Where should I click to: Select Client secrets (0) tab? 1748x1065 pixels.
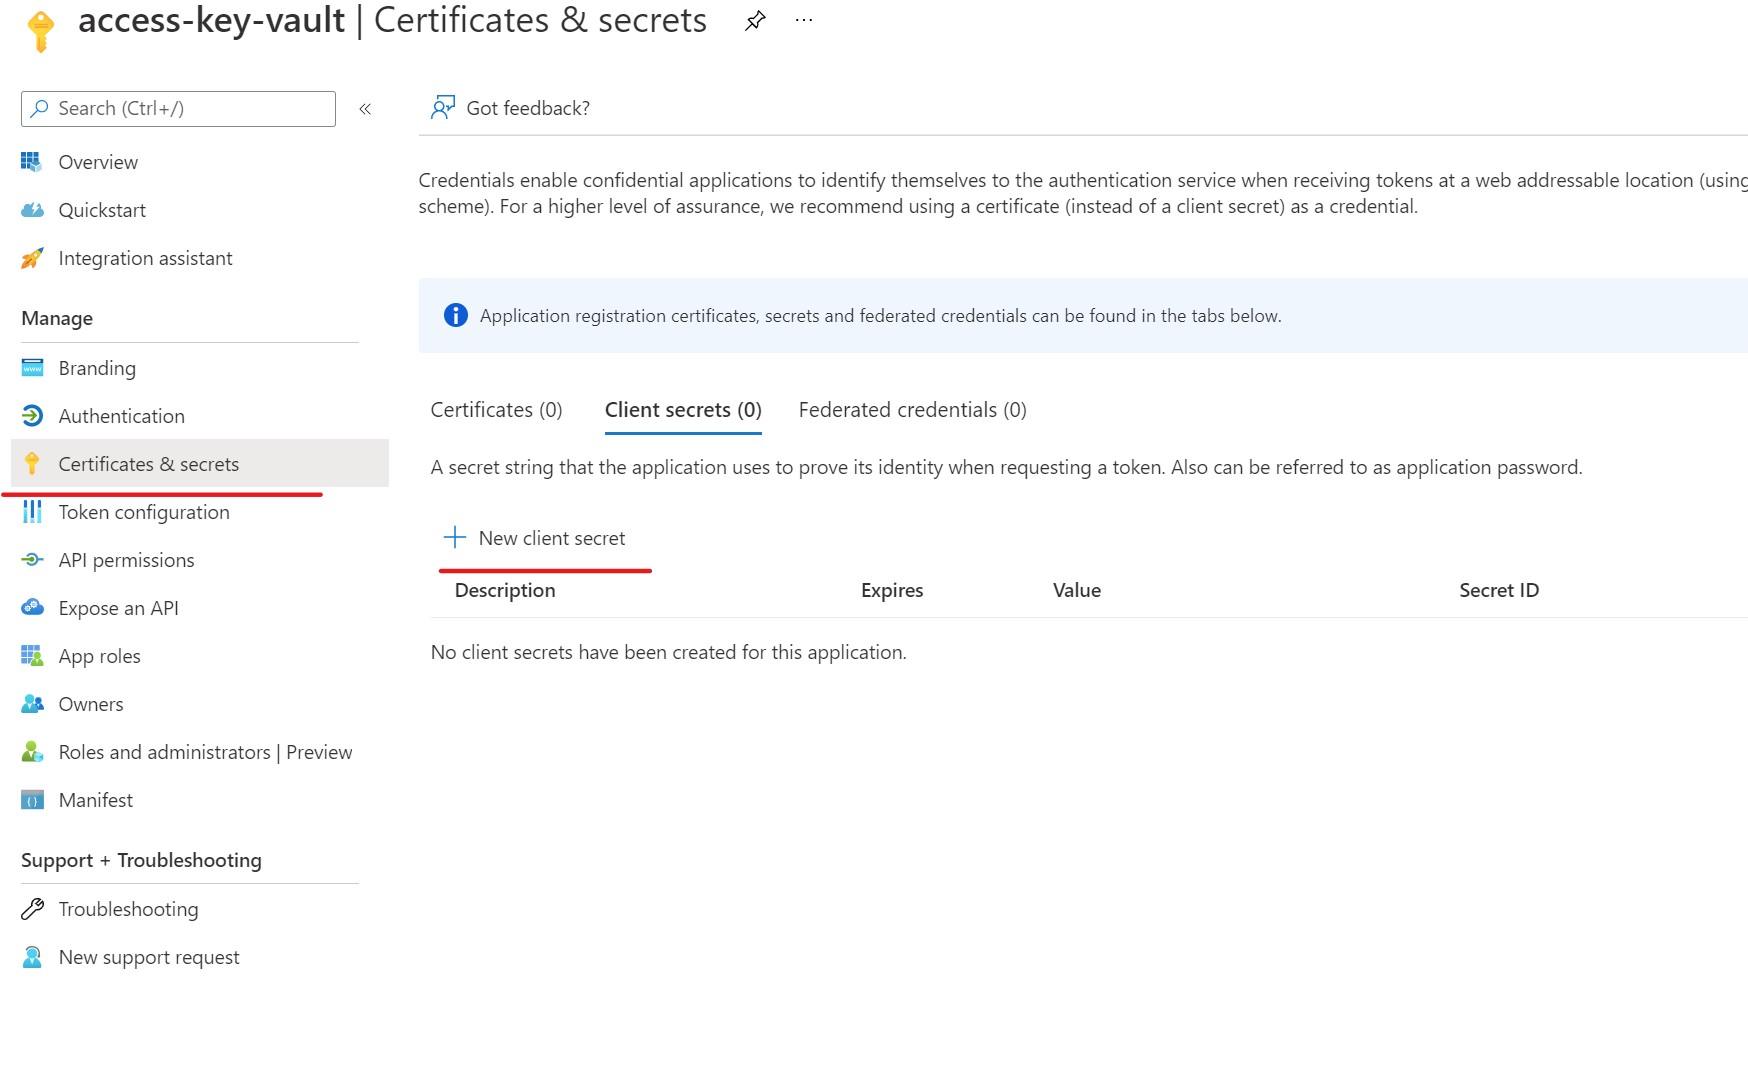click(x=683, y=410)
